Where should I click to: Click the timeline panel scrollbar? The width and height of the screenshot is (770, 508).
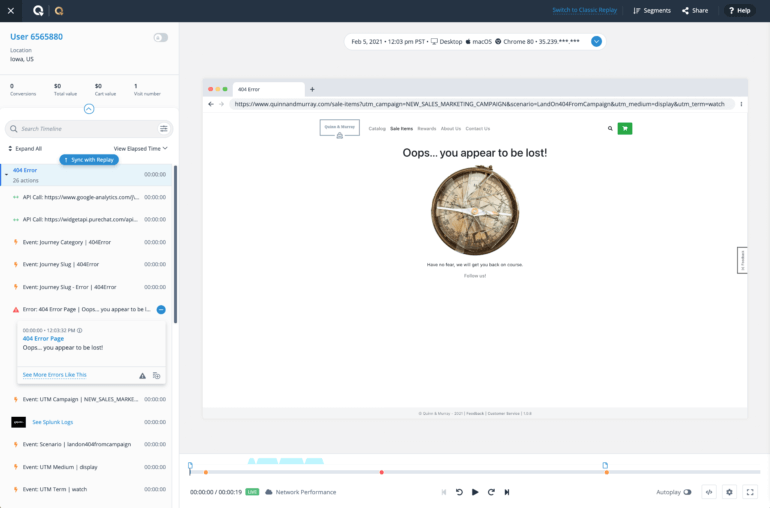pyautogui.click(x=175, y=244)
